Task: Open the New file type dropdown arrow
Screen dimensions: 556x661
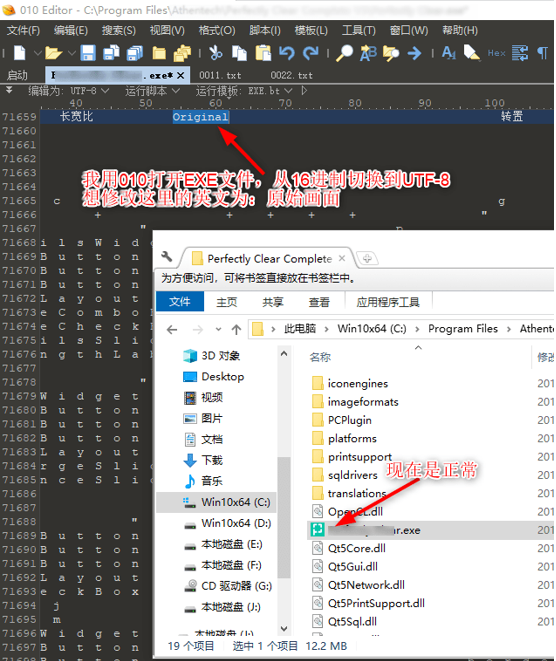Action: pyautogui.click(x=38, y=53)
